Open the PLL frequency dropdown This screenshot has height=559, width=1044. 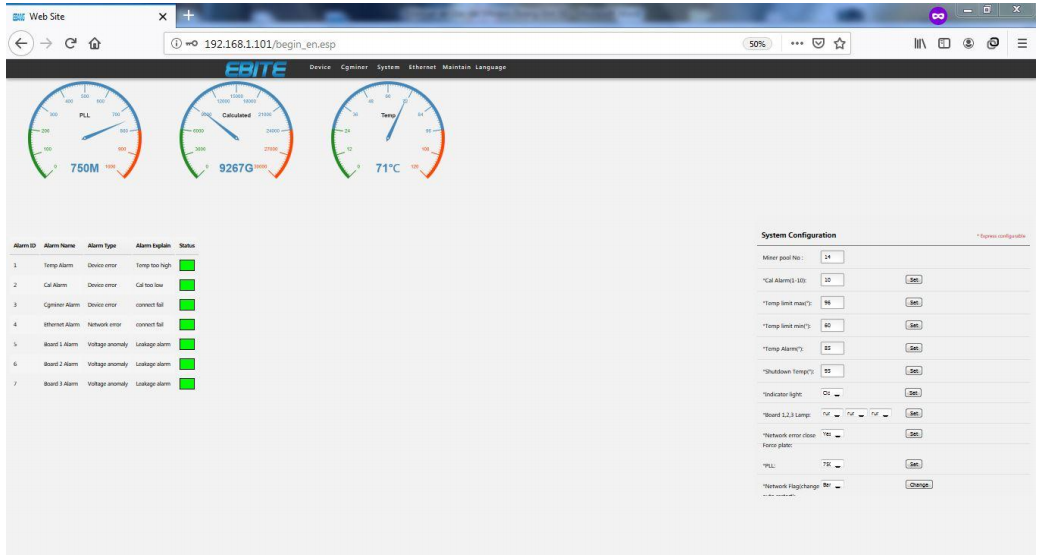[x=831, y=464]
